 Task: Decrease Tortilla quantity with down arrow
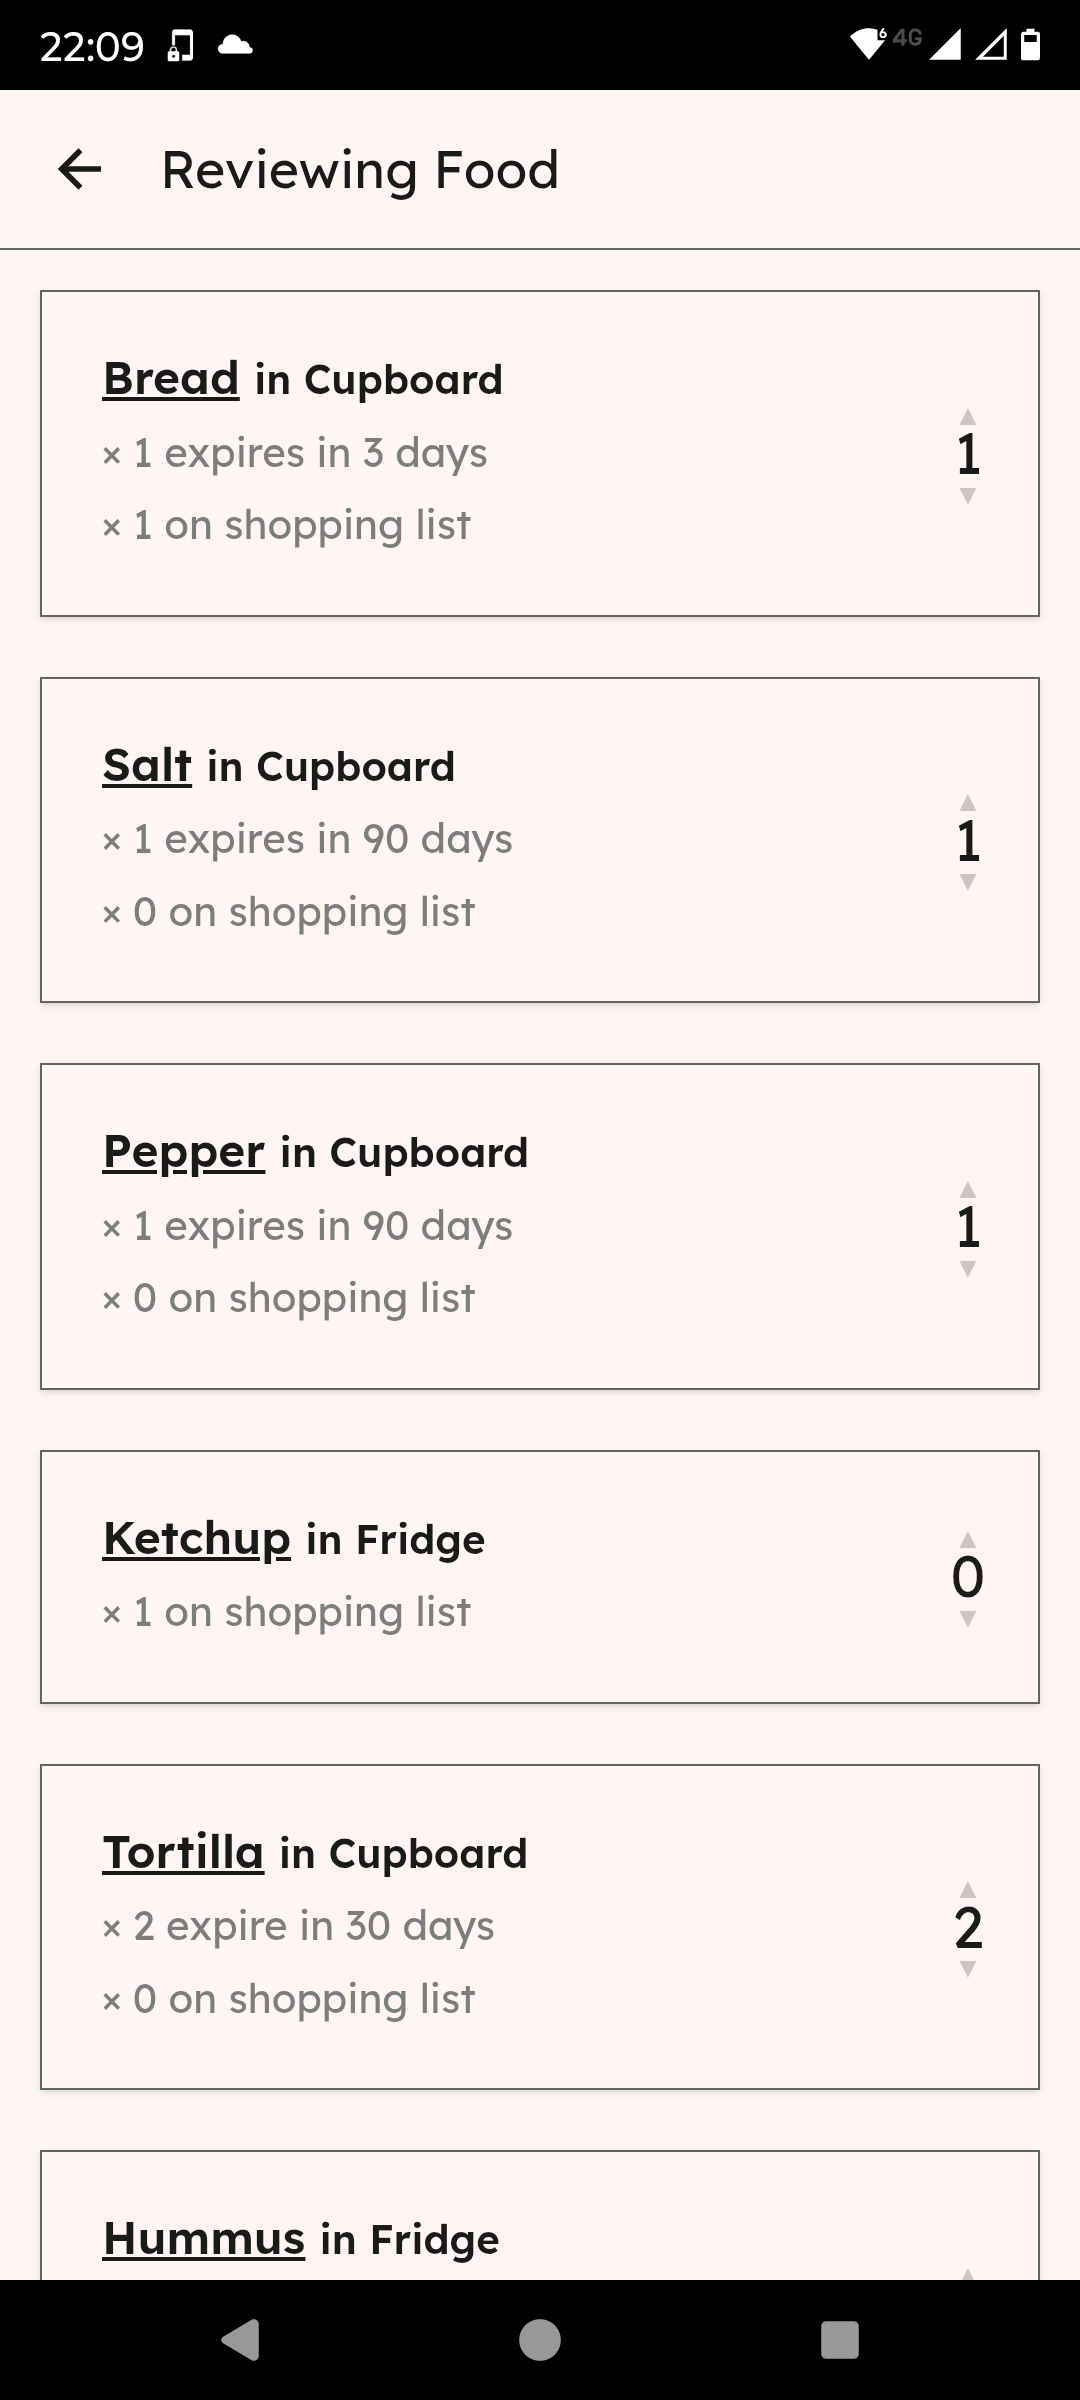click(967, 1969)
